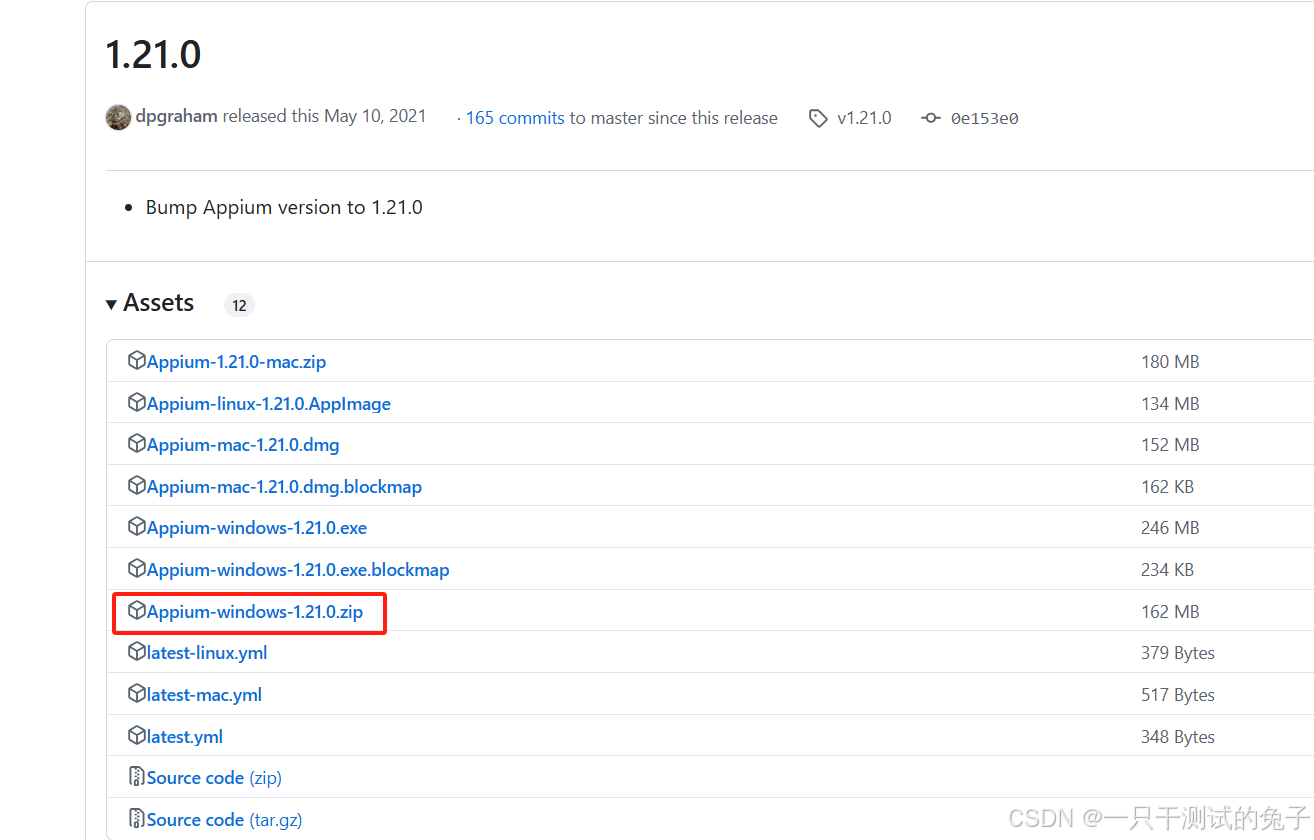The height and width of the screenshot is (840, 1314).
Task: Open the 165 commits comparison link
Action: point(515,118)
